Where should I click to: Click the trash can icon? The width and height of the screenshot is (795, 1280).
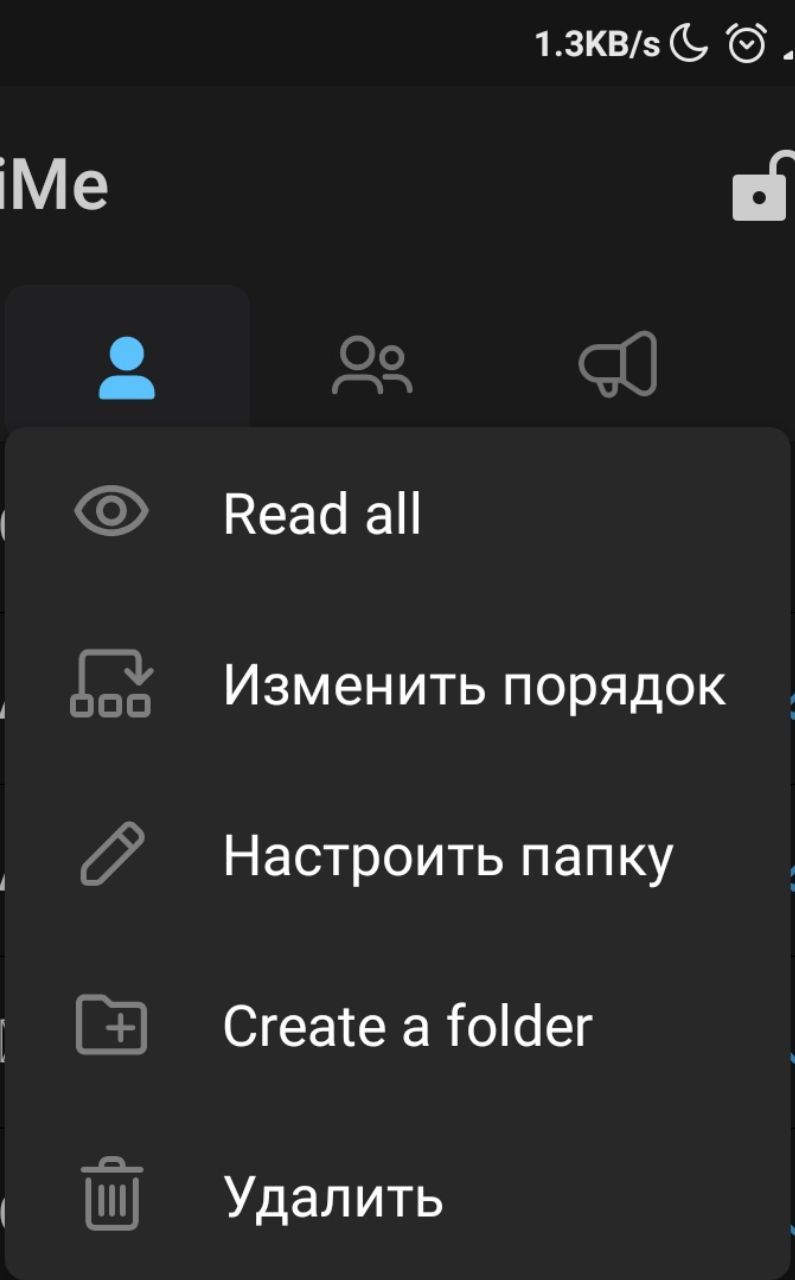pos(111,1193)
